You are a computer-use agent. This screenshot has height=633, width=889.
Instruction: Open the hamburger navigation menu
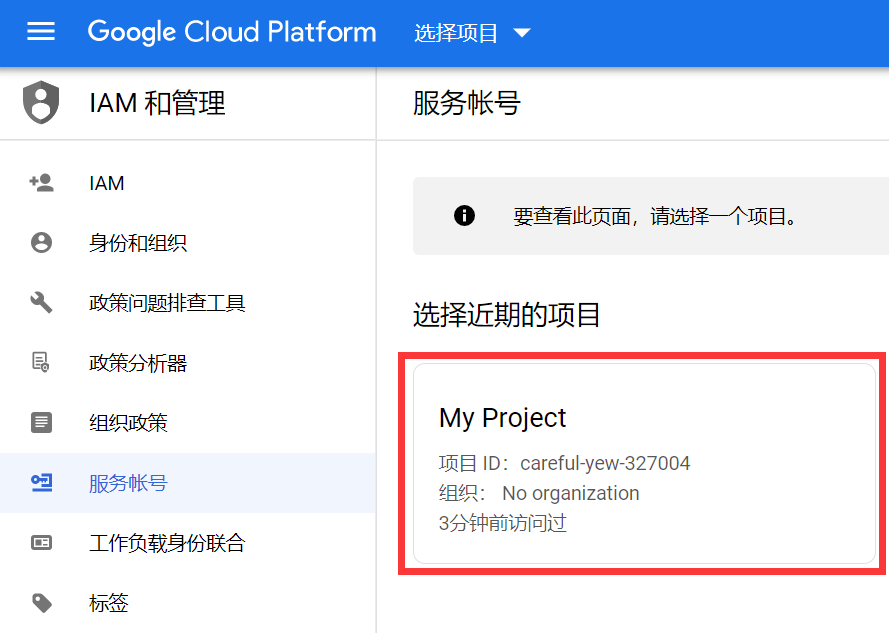41,32
